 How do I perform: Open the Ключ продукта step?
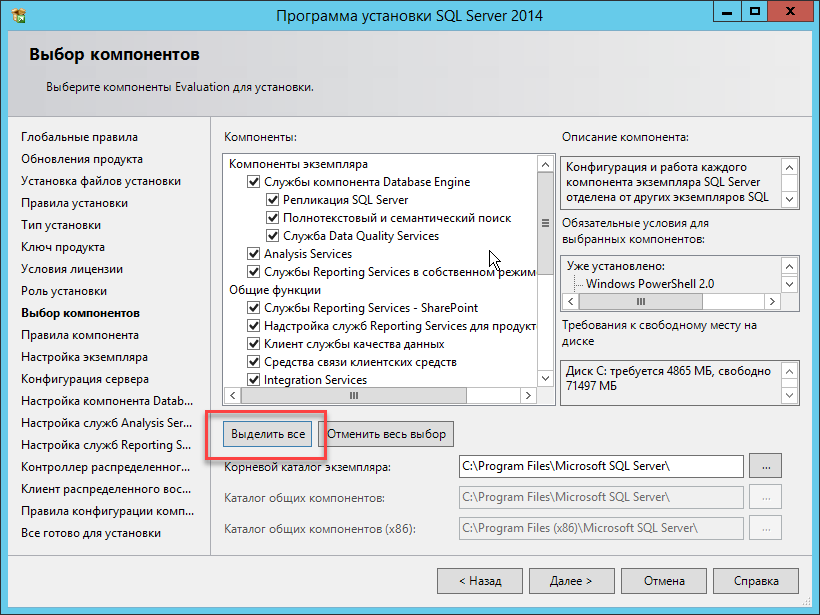point(62,247)
